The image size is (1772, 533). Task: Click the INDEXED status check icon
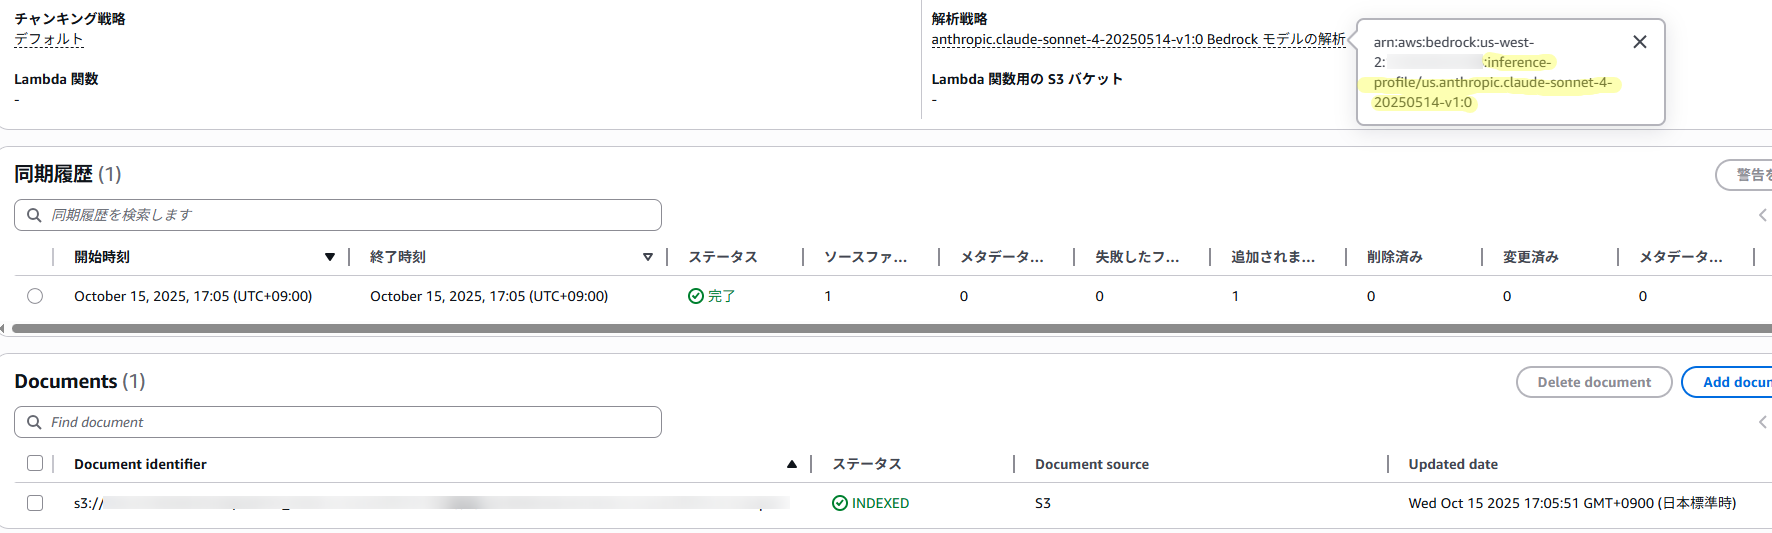(x=840, y=503)
